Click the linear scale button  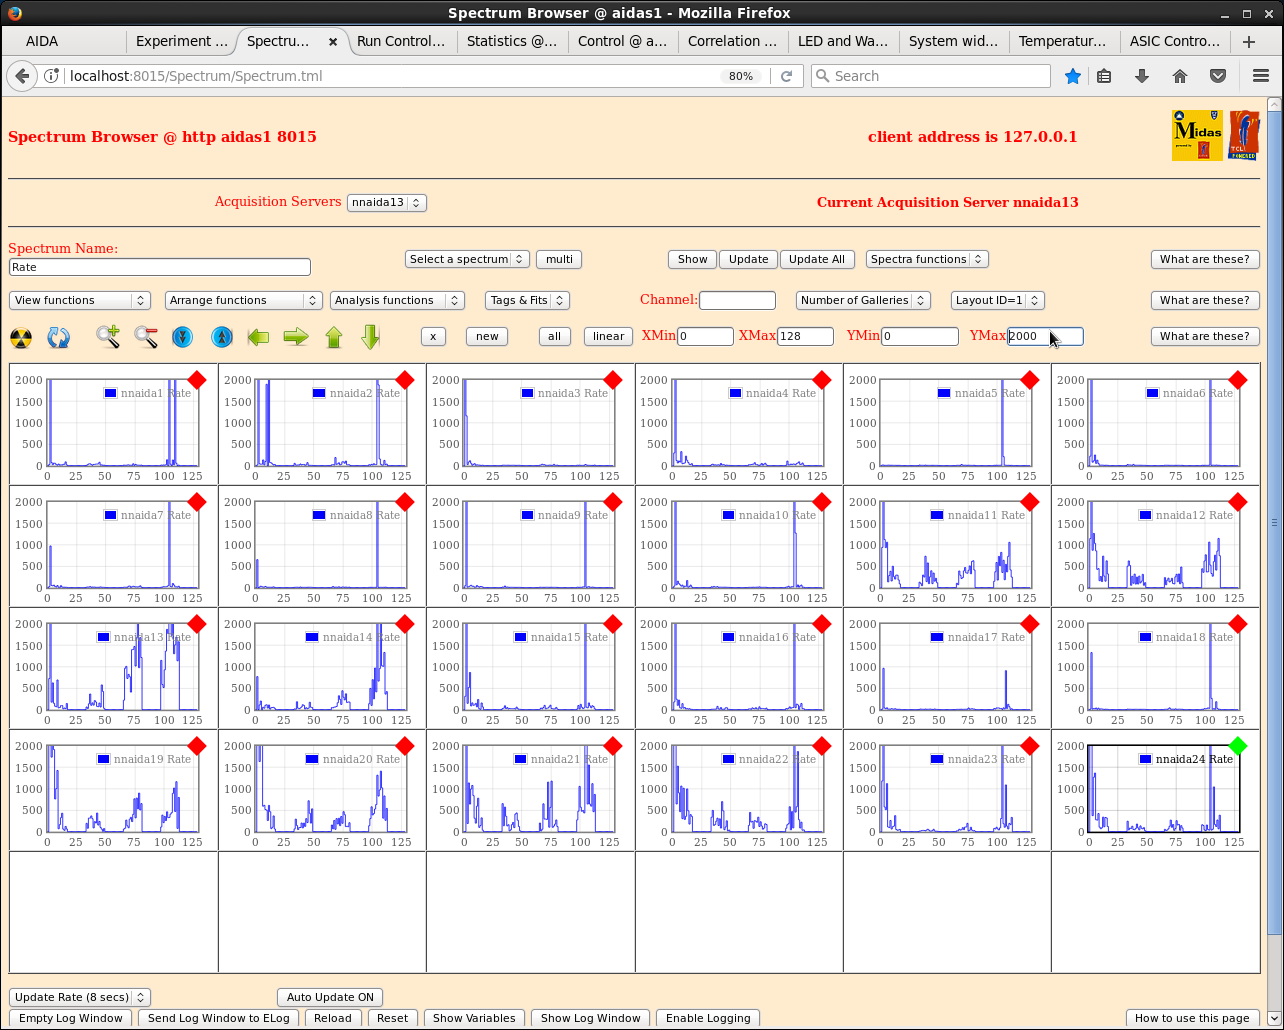[x=608, y=336]
